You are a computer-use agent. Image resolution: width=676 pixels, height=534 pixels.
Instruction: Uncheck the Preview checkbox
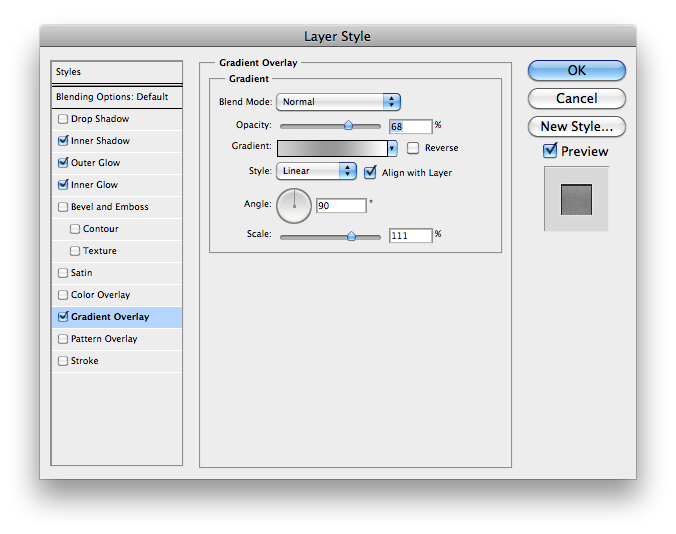(550, 150)
